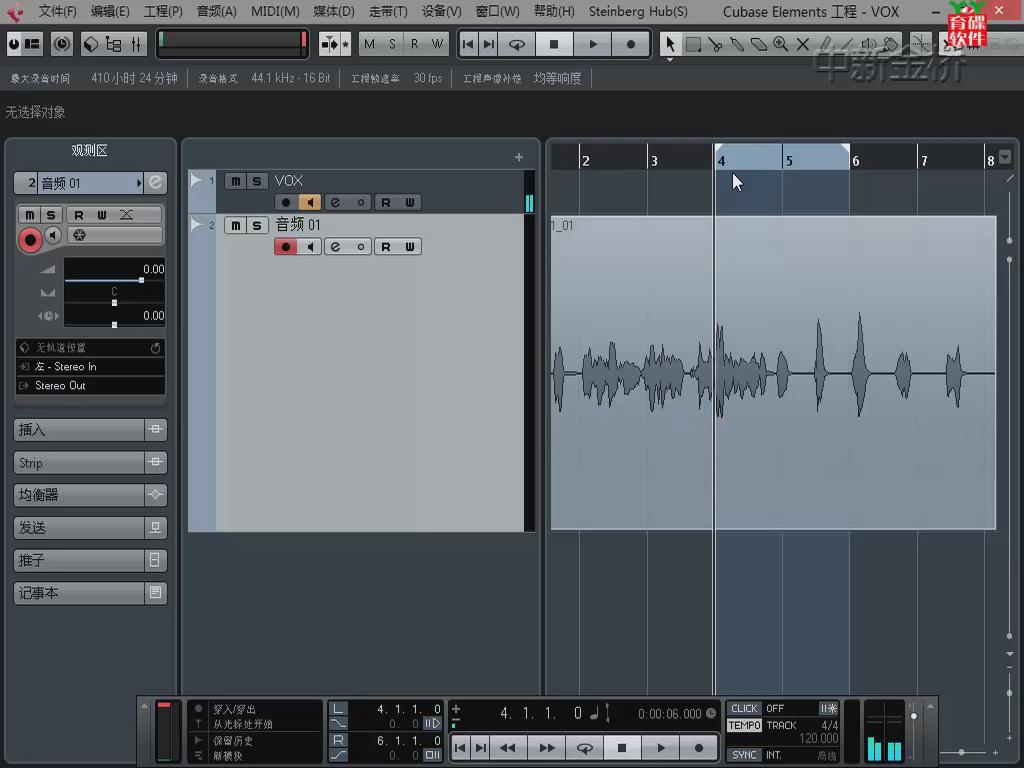Open the MIDI(M) menu
Image resolution: width=1024 pixels, height=768 pixels.
[275, 12]
